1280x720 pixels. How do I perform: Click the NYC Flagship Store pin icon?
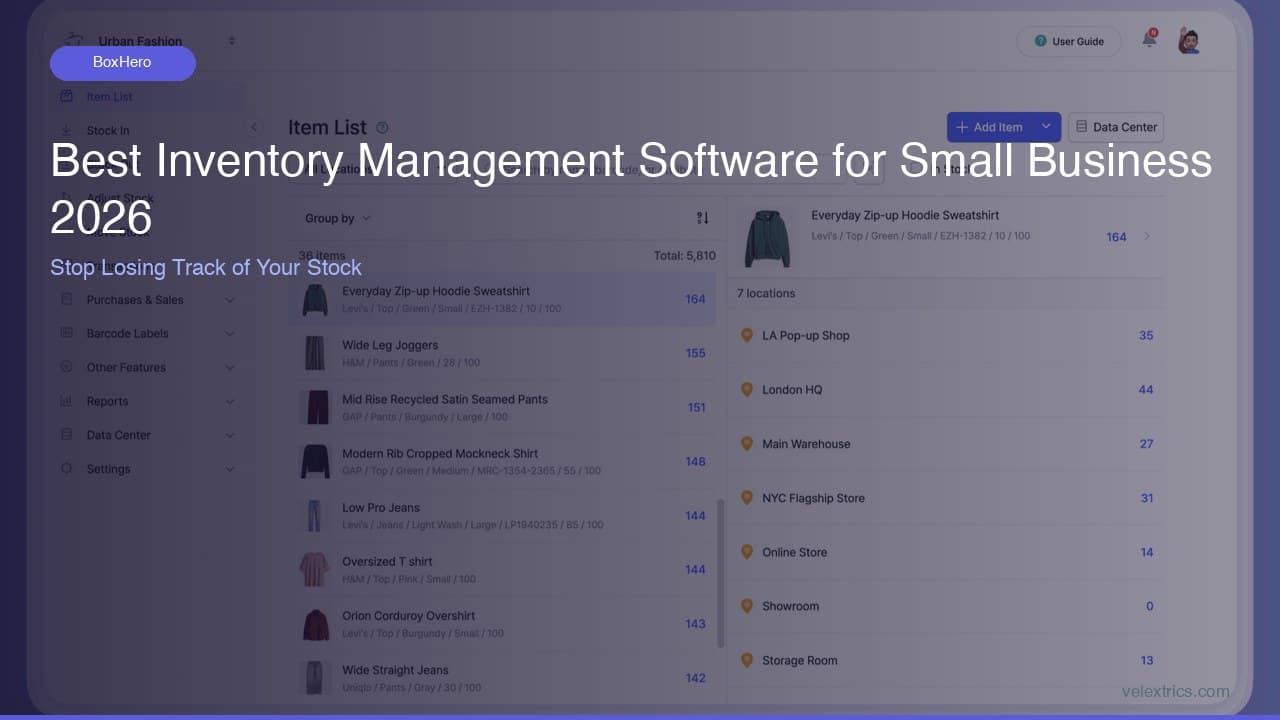746,497
